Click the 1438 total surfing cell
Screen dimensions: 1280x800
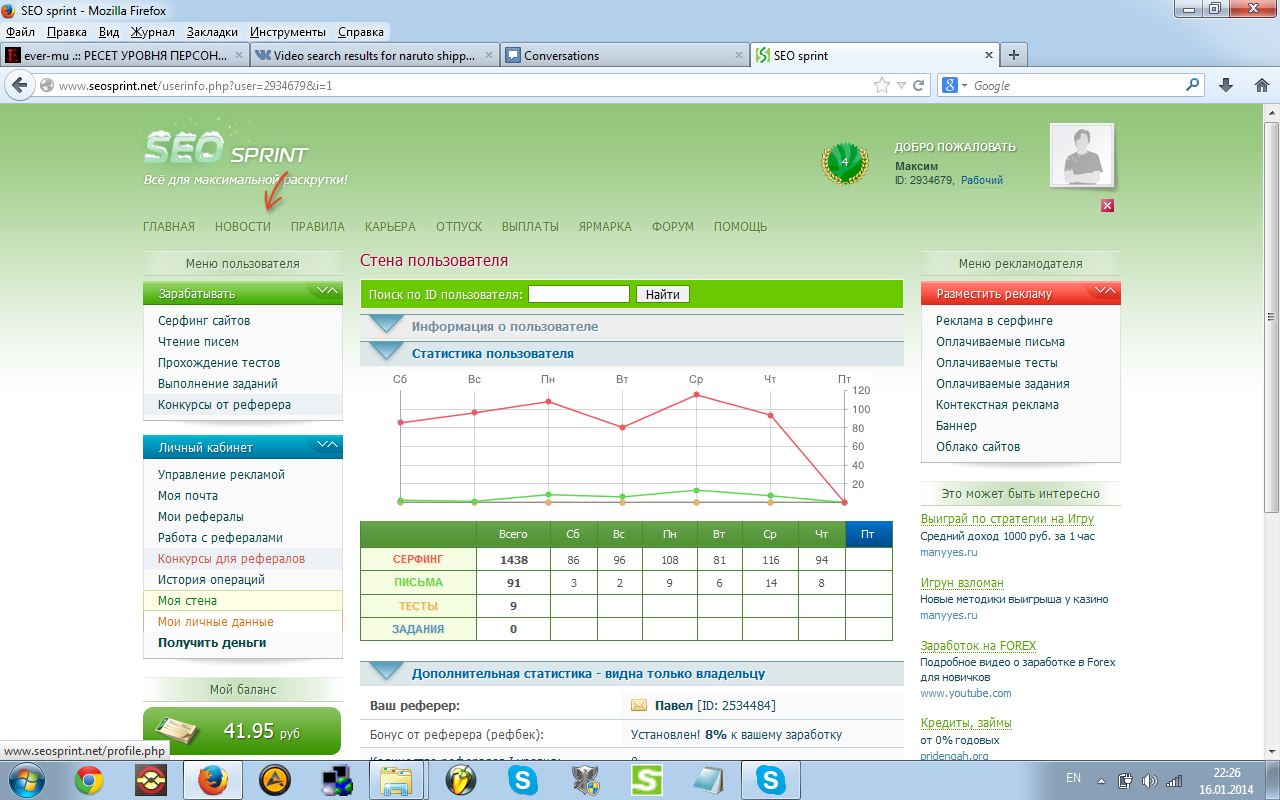click(513, 559)
